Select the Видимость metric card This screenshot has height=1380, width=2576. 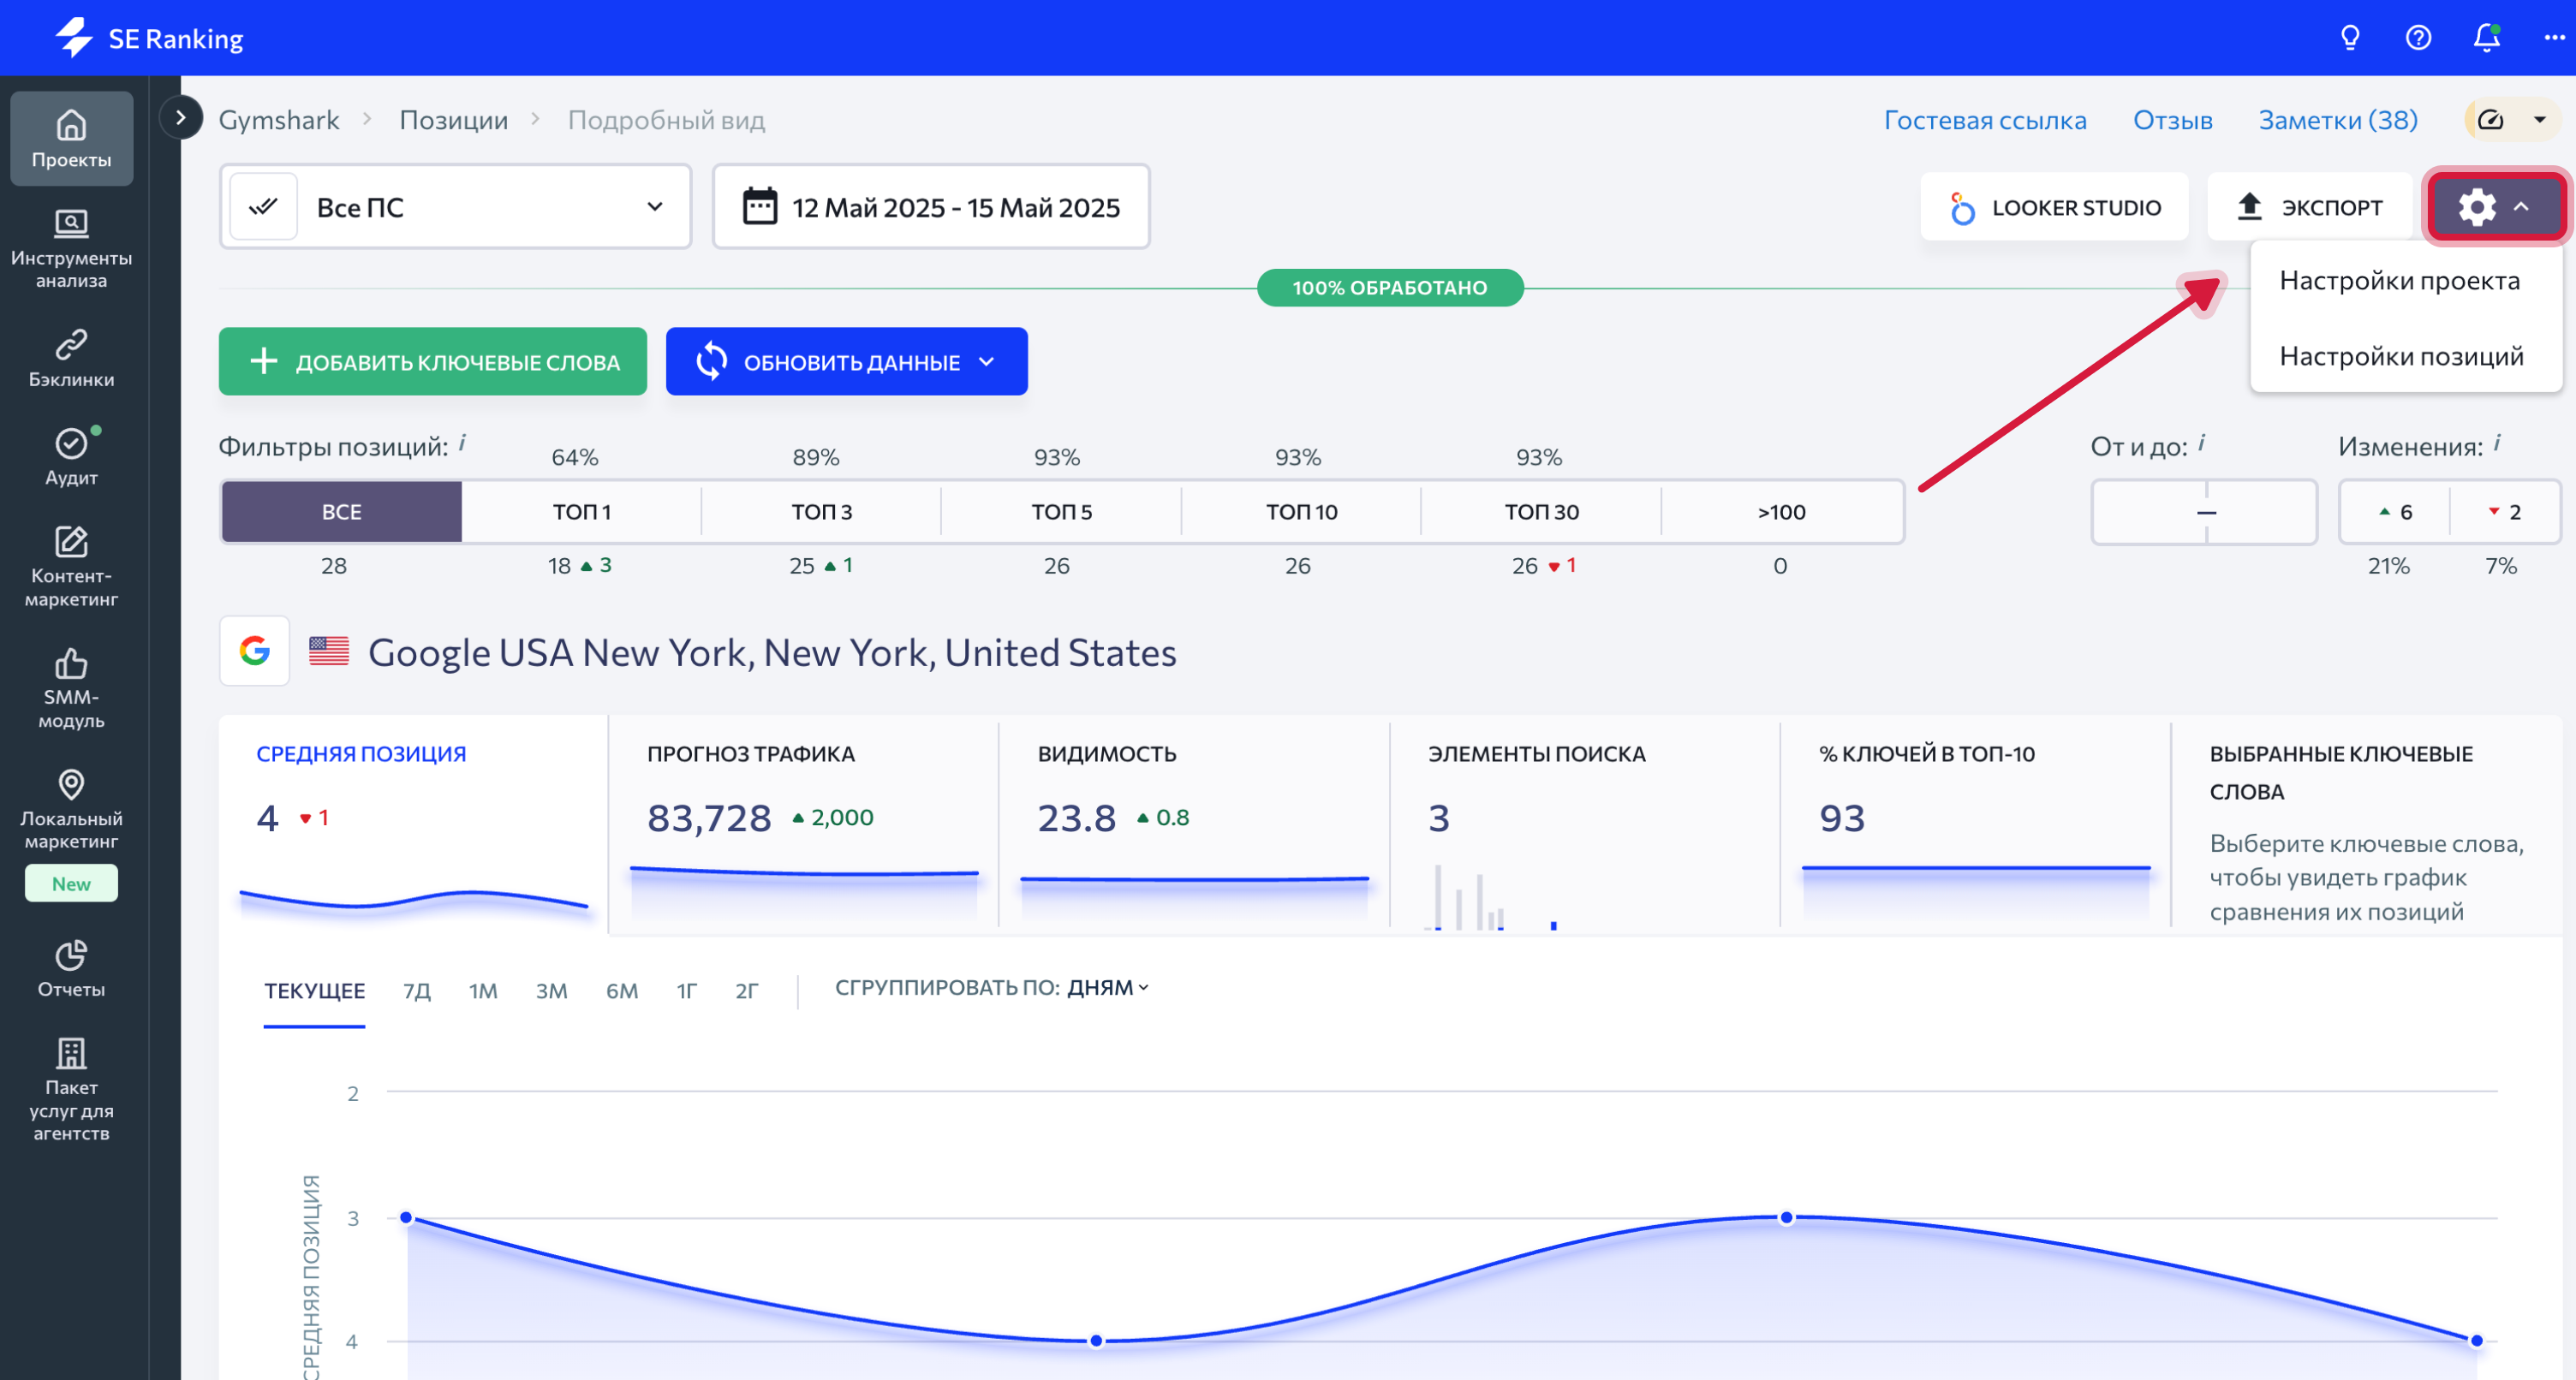point(1194,825)
